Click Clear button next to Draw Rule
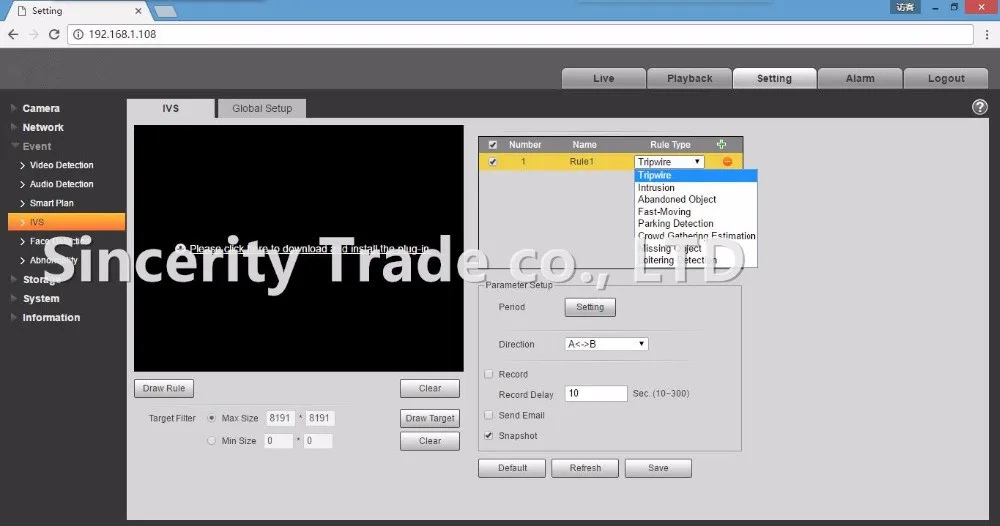Image resolution: width=1000 pixels, height=526 pixels. 430,388
